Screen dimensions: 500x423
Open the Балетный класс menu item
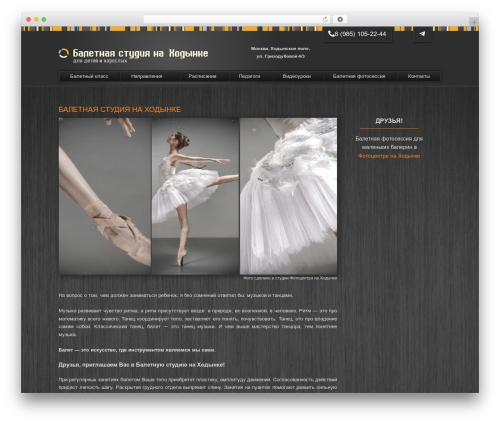pyautogui.click(x=89, y=76)
